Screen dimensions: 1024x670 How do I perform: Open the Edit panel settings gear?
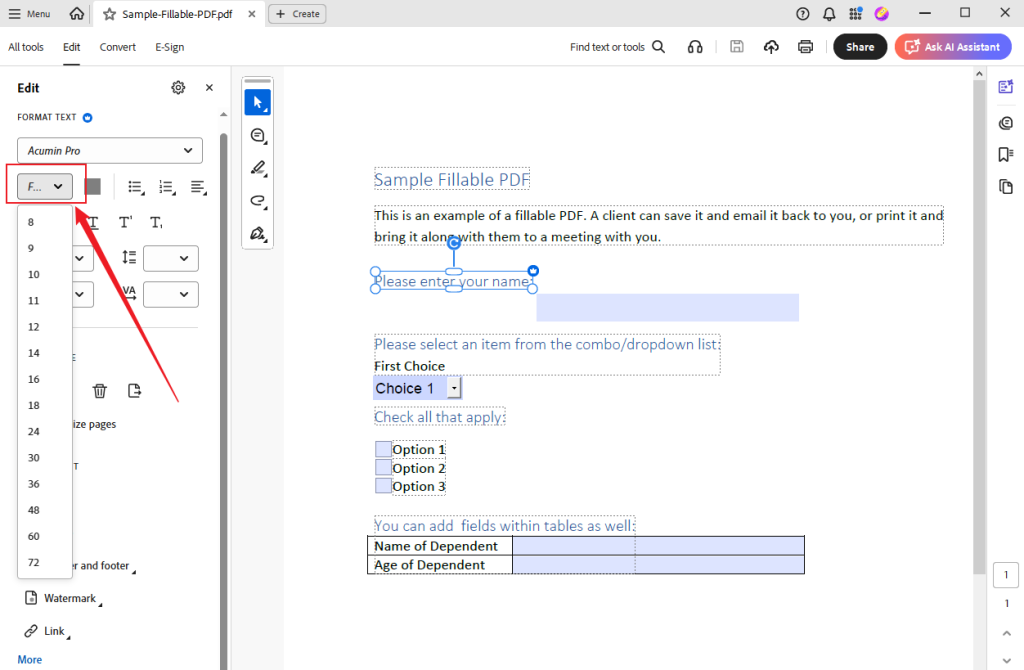coord(178,87)
